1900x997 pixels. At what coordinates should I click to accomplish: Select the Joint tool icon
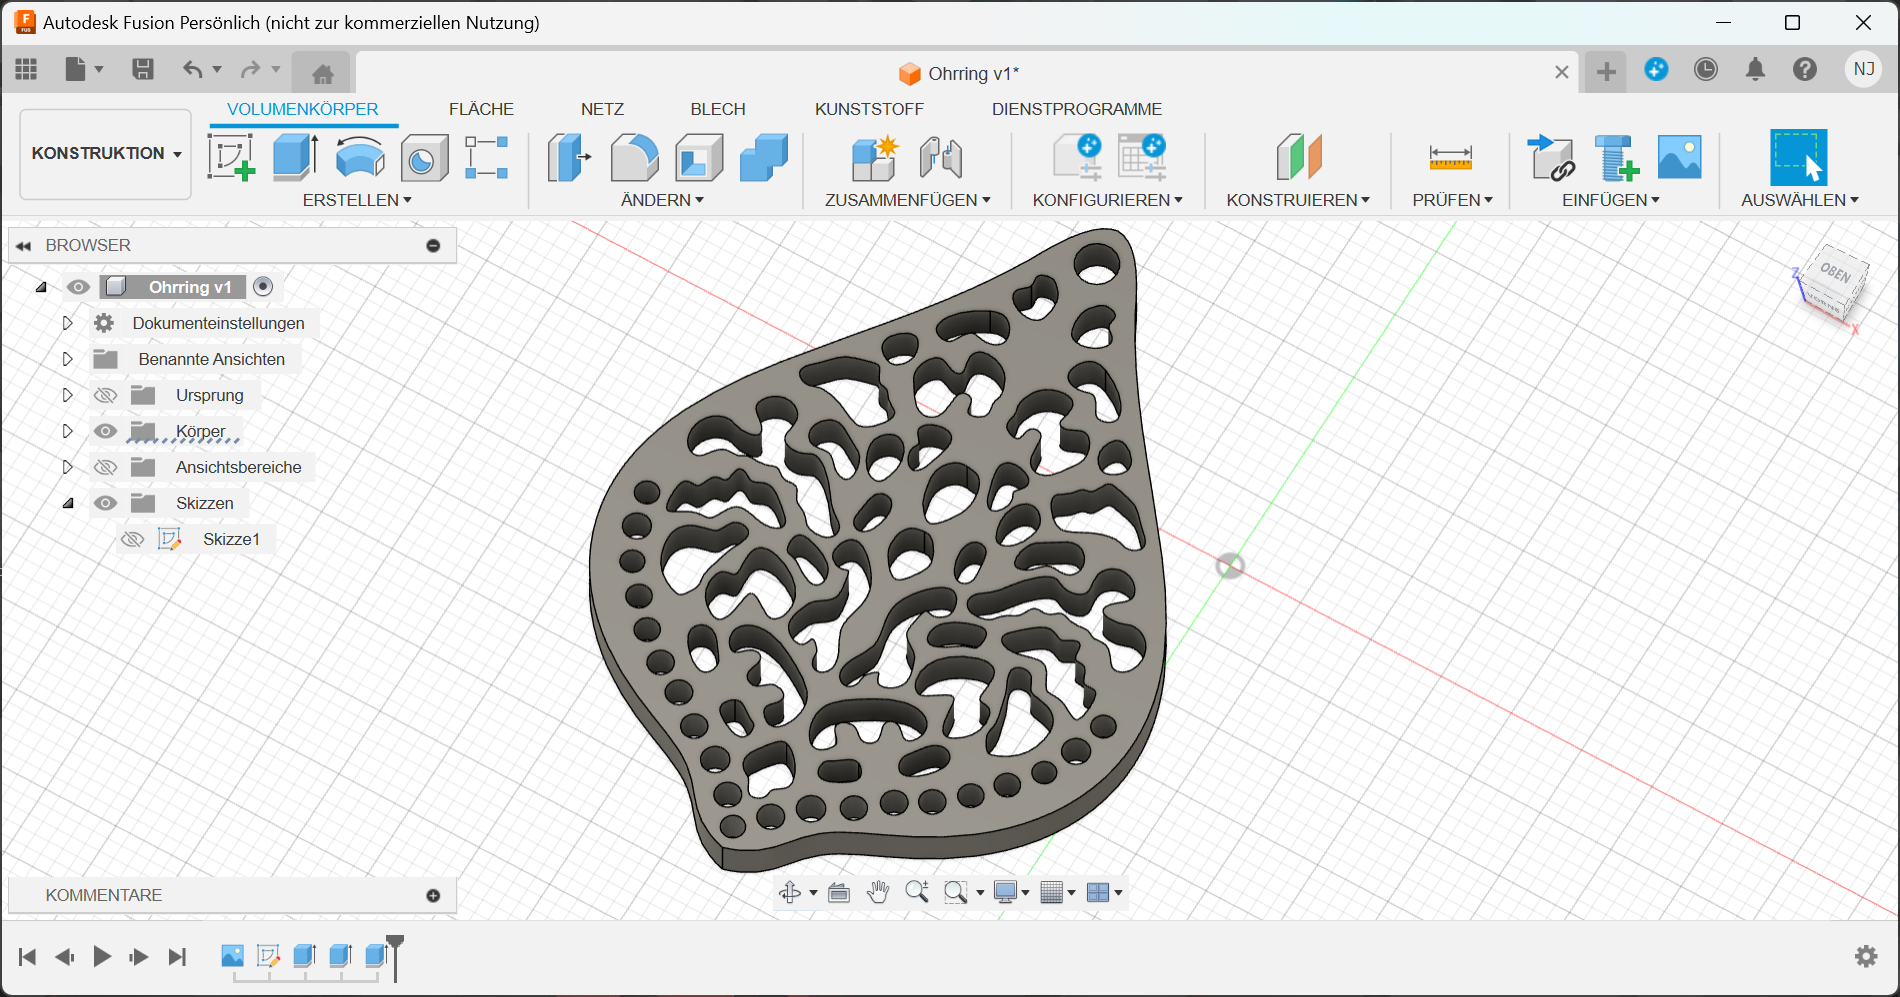pos(941,157)
